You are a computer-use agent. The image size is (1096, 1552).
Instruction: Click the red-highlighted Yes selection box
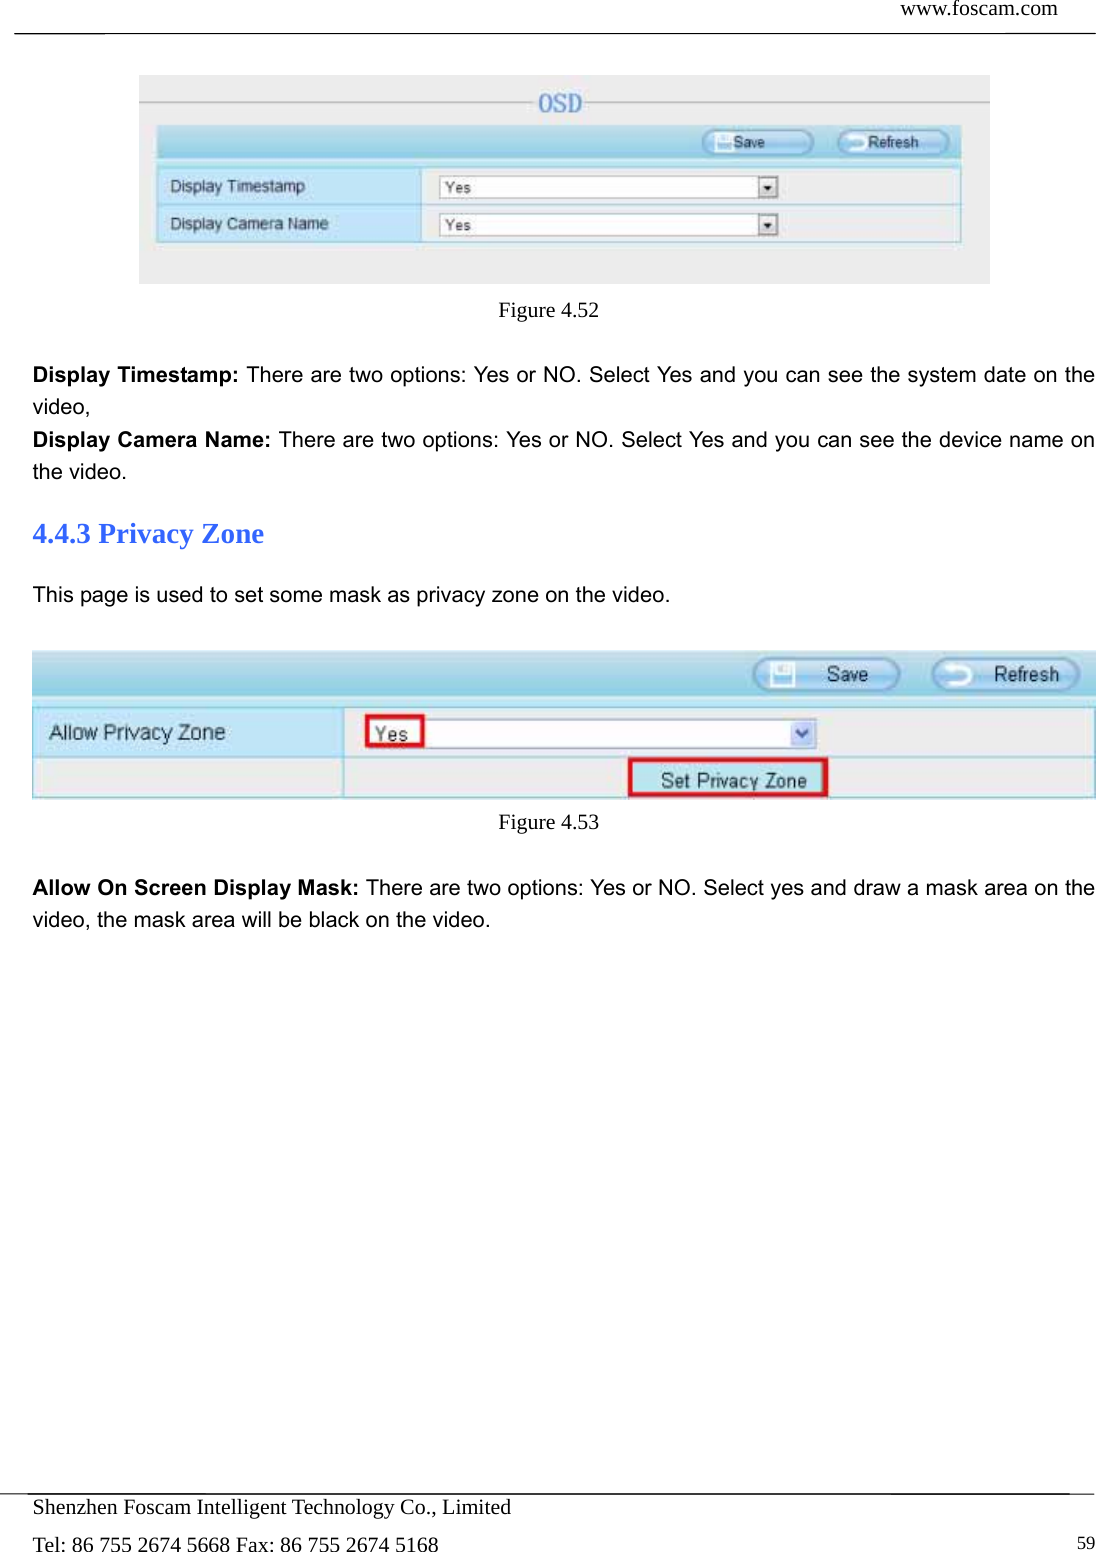393,733
